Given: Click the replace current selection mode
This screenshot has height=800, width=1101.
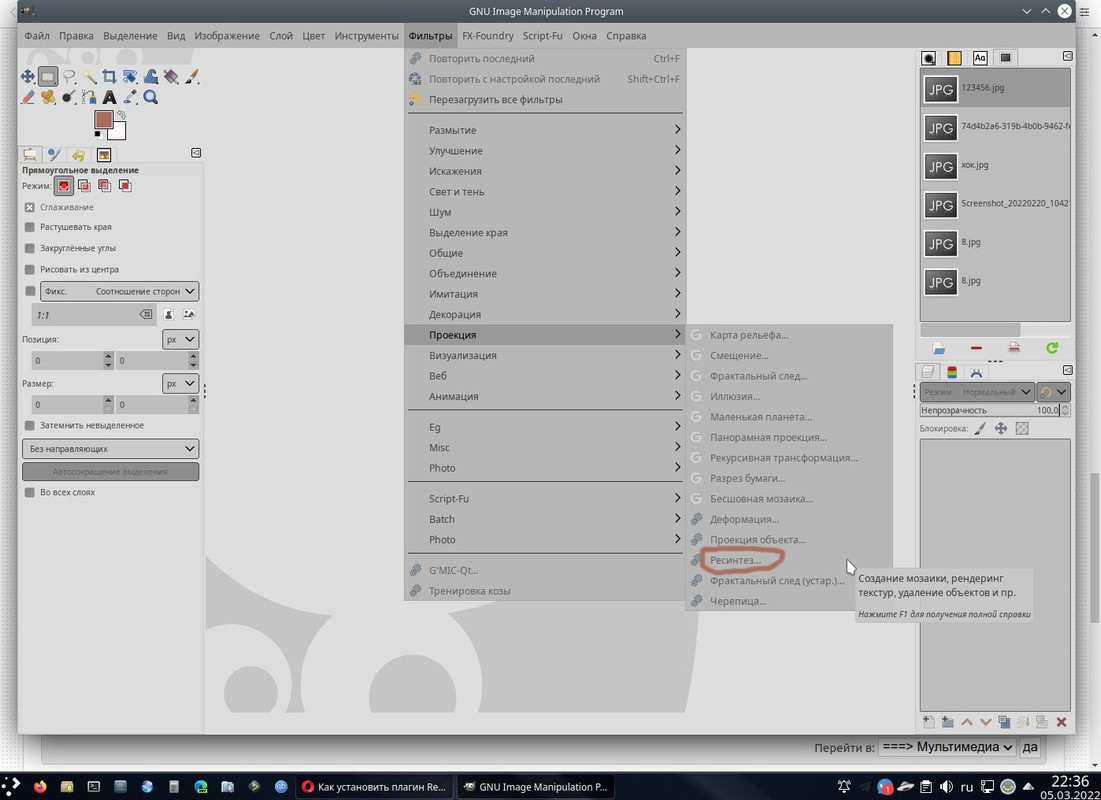Looking at the screenshot, I should tap(64, 186).
